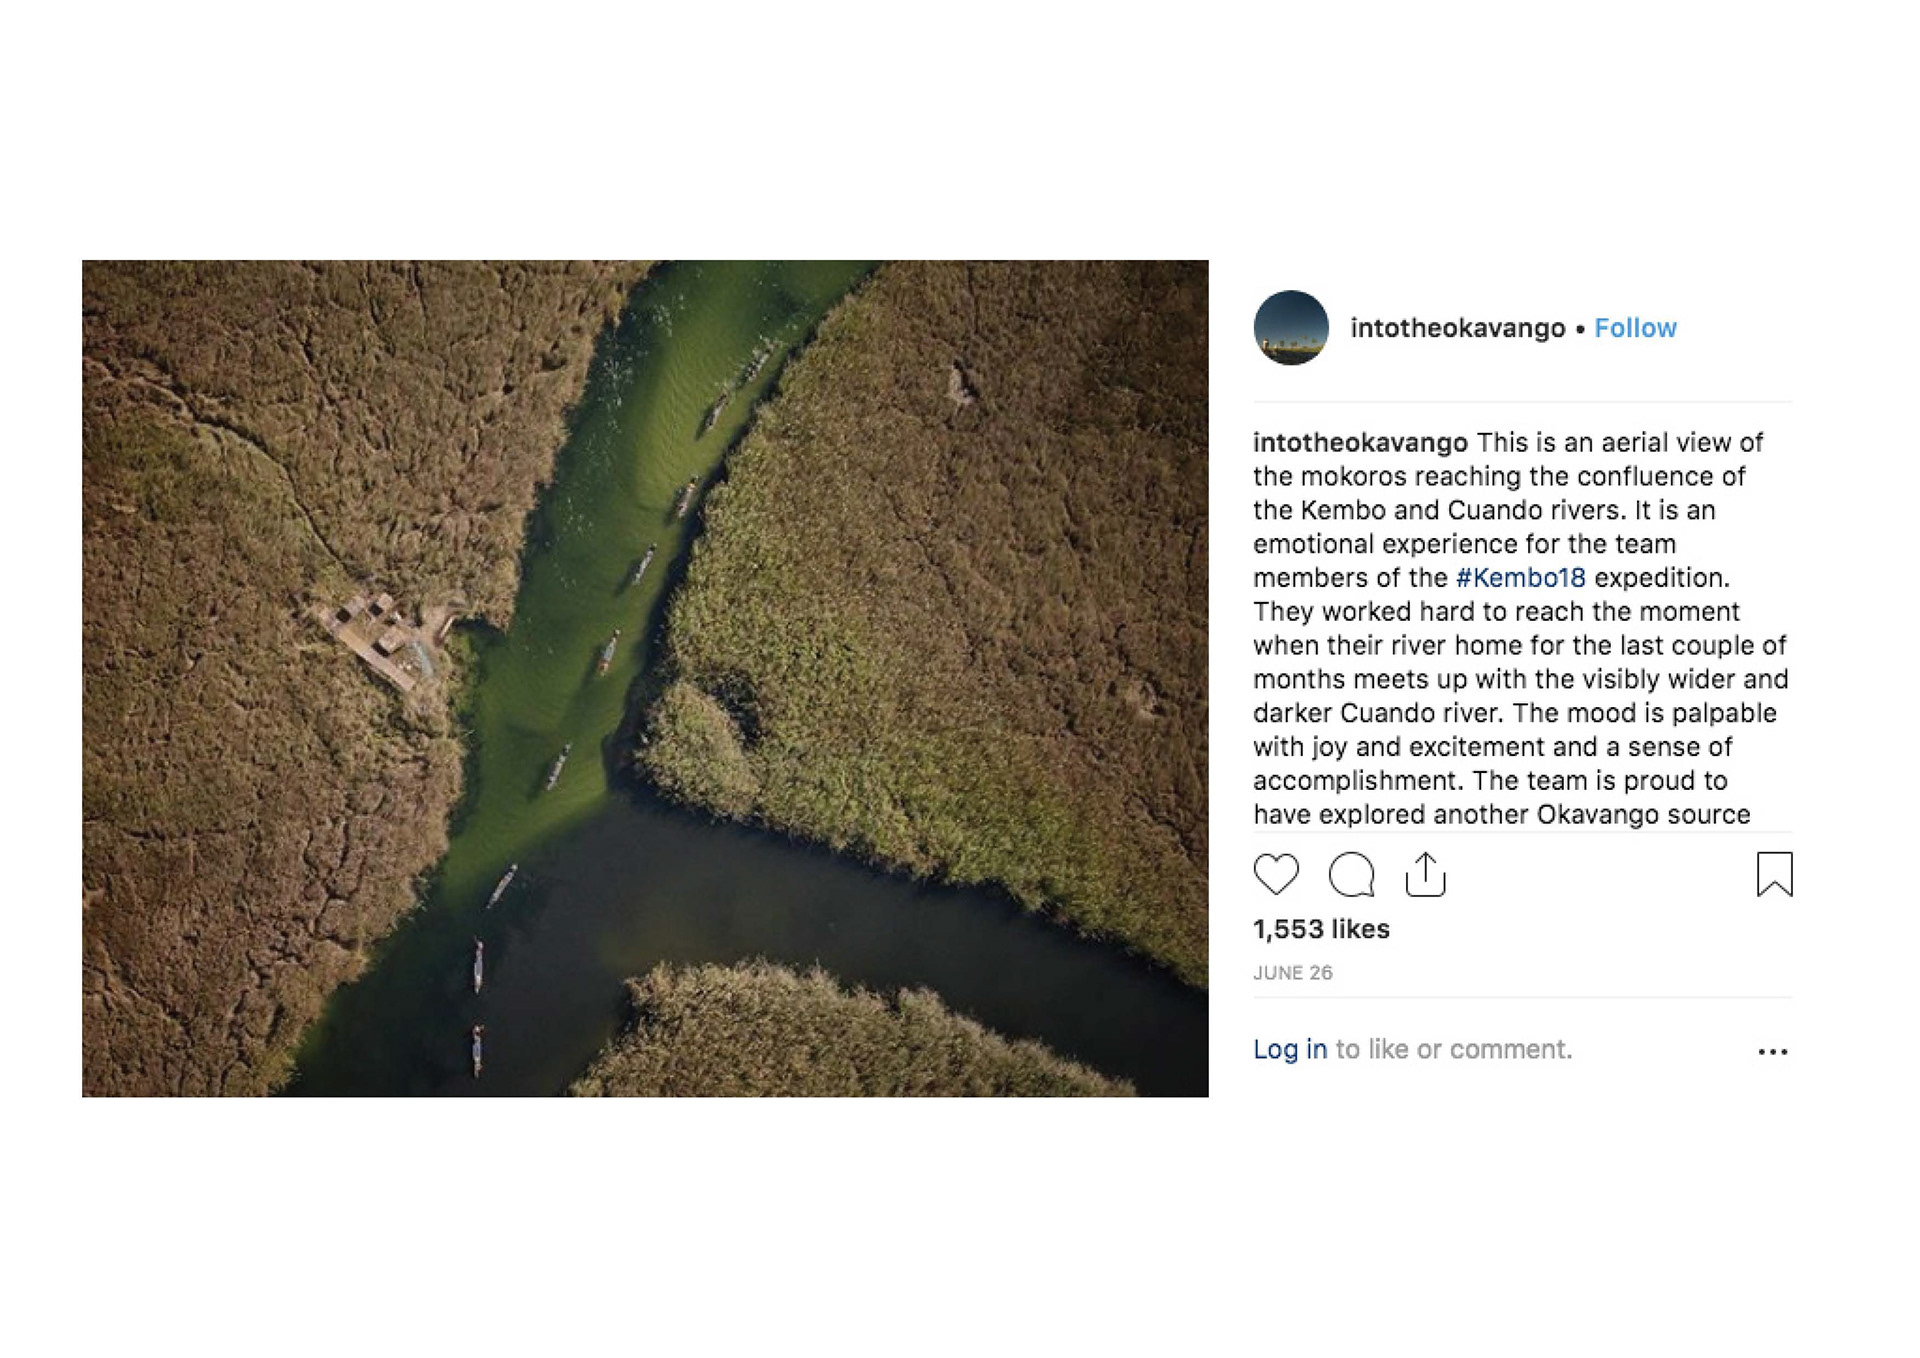Click the bold intotheokavango name in the caption
Screen dimensions: 1920x1358
coord(1359,442)
